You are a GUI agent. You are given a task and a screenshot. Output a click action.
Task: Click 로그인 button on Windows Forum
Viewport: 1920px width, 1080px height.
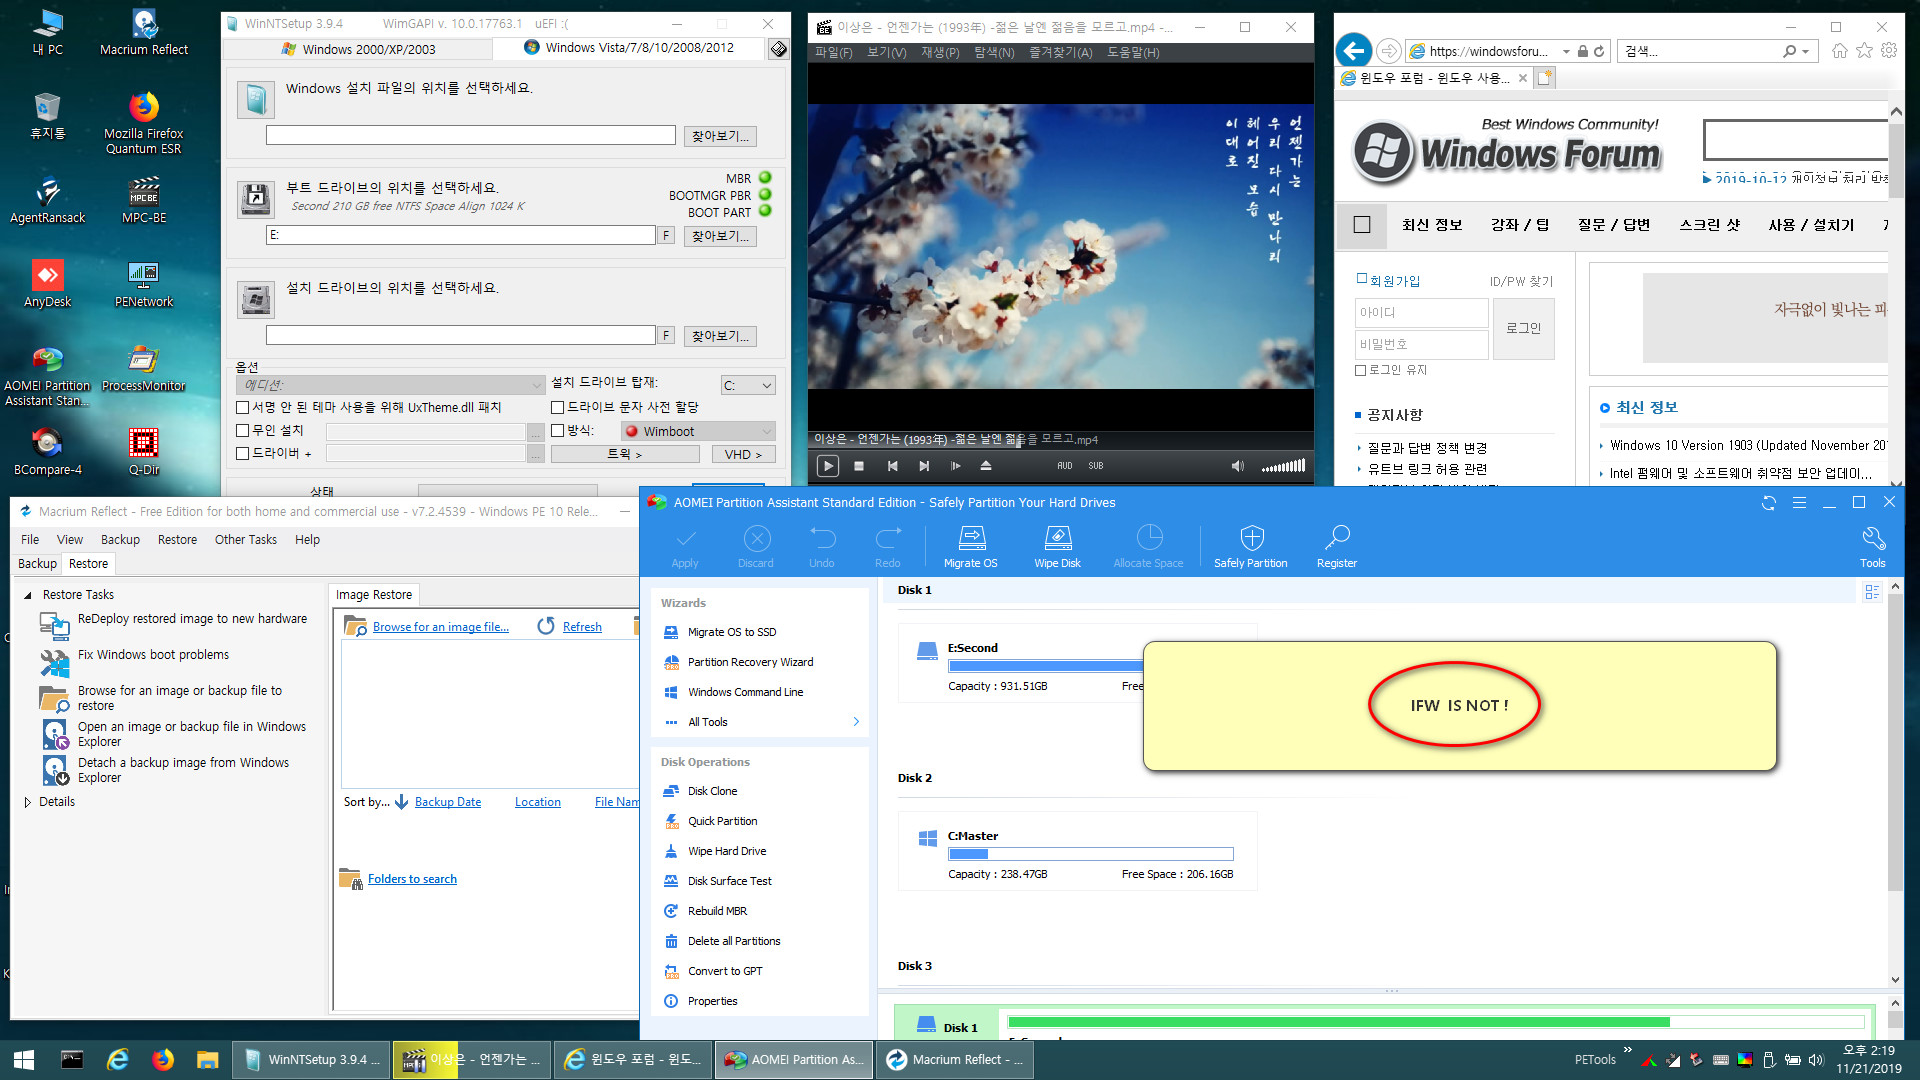coord(1523,328)
